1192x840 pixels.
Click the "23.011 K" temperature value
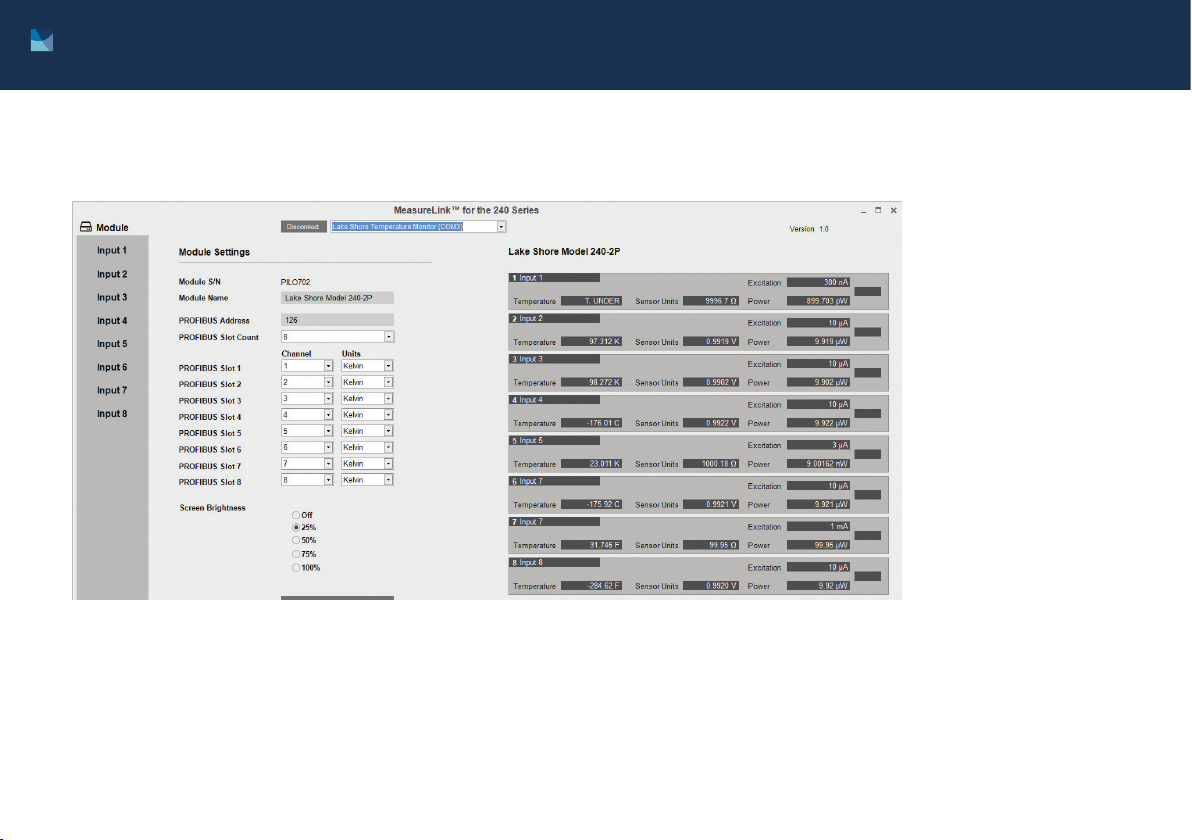(591, 464)
